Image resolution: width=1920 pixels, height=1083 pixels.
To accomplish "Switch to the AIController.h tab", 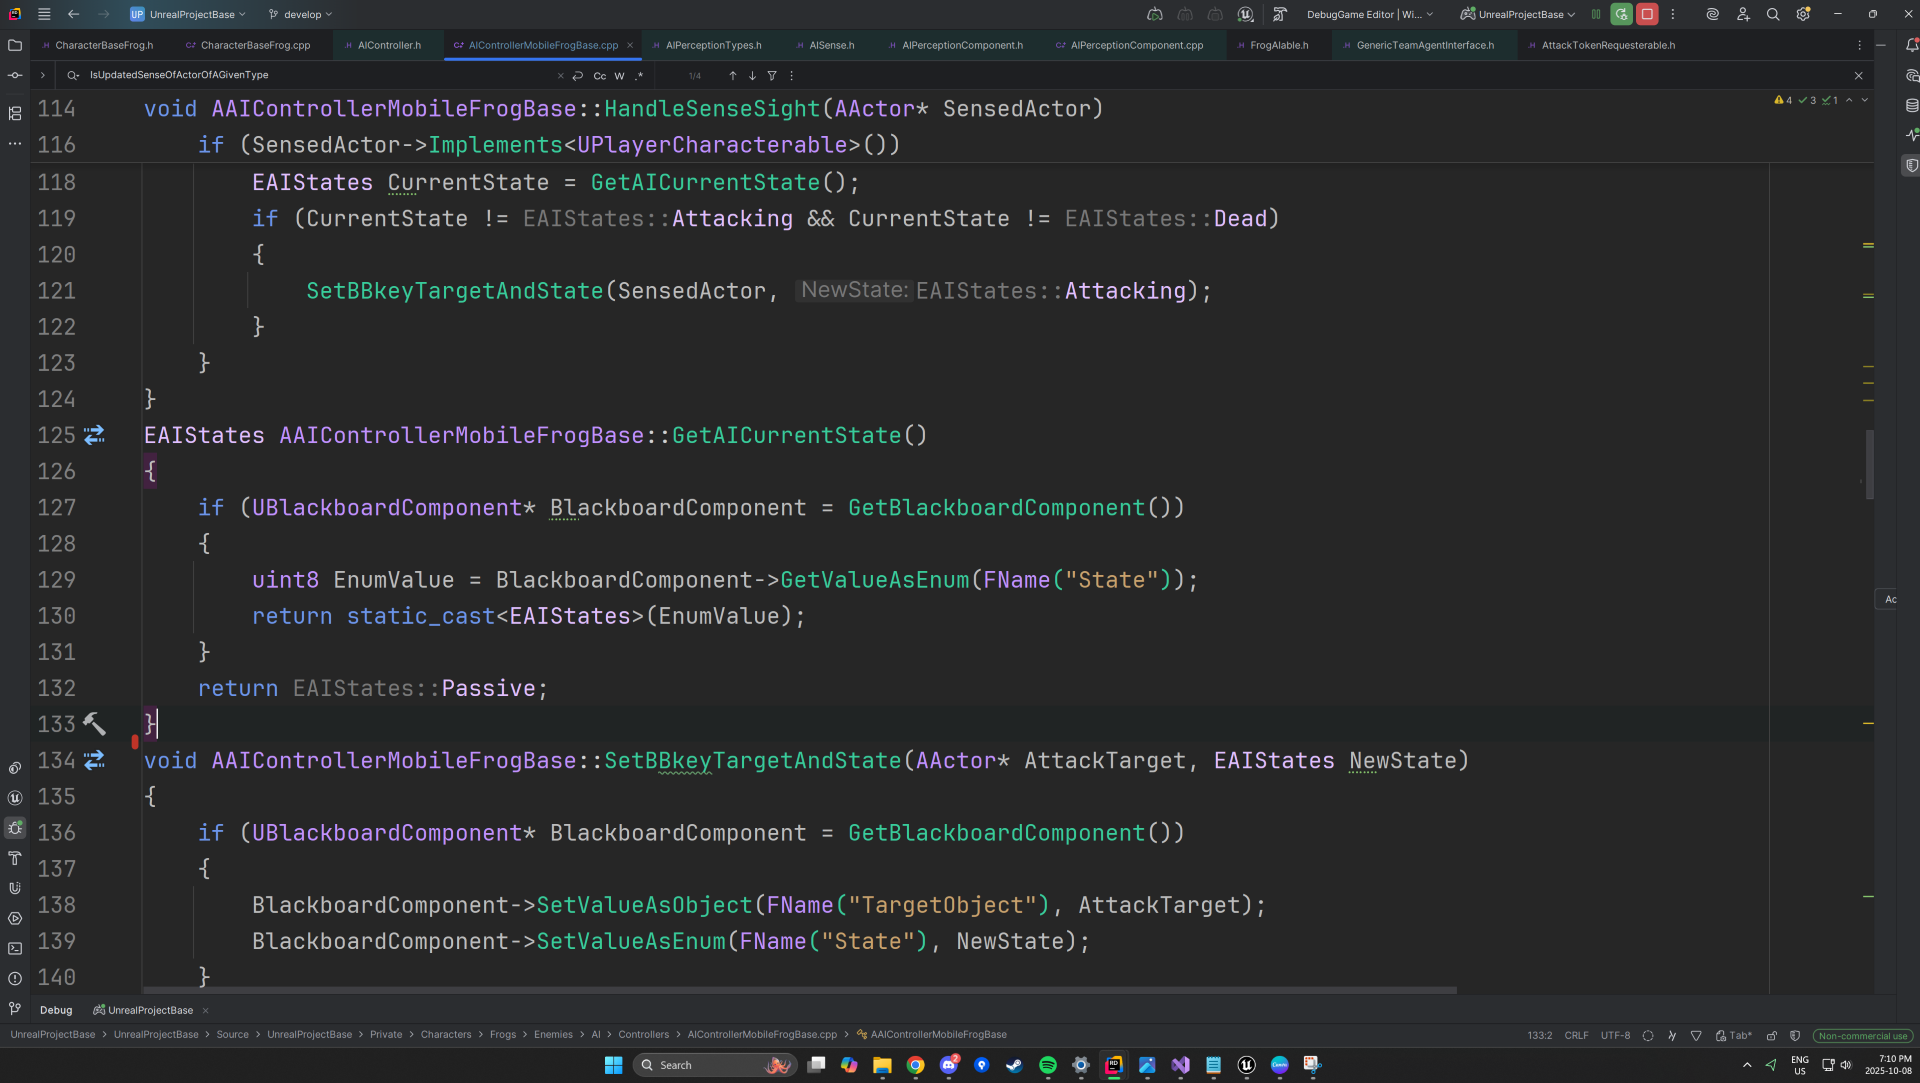I will 388,45.
